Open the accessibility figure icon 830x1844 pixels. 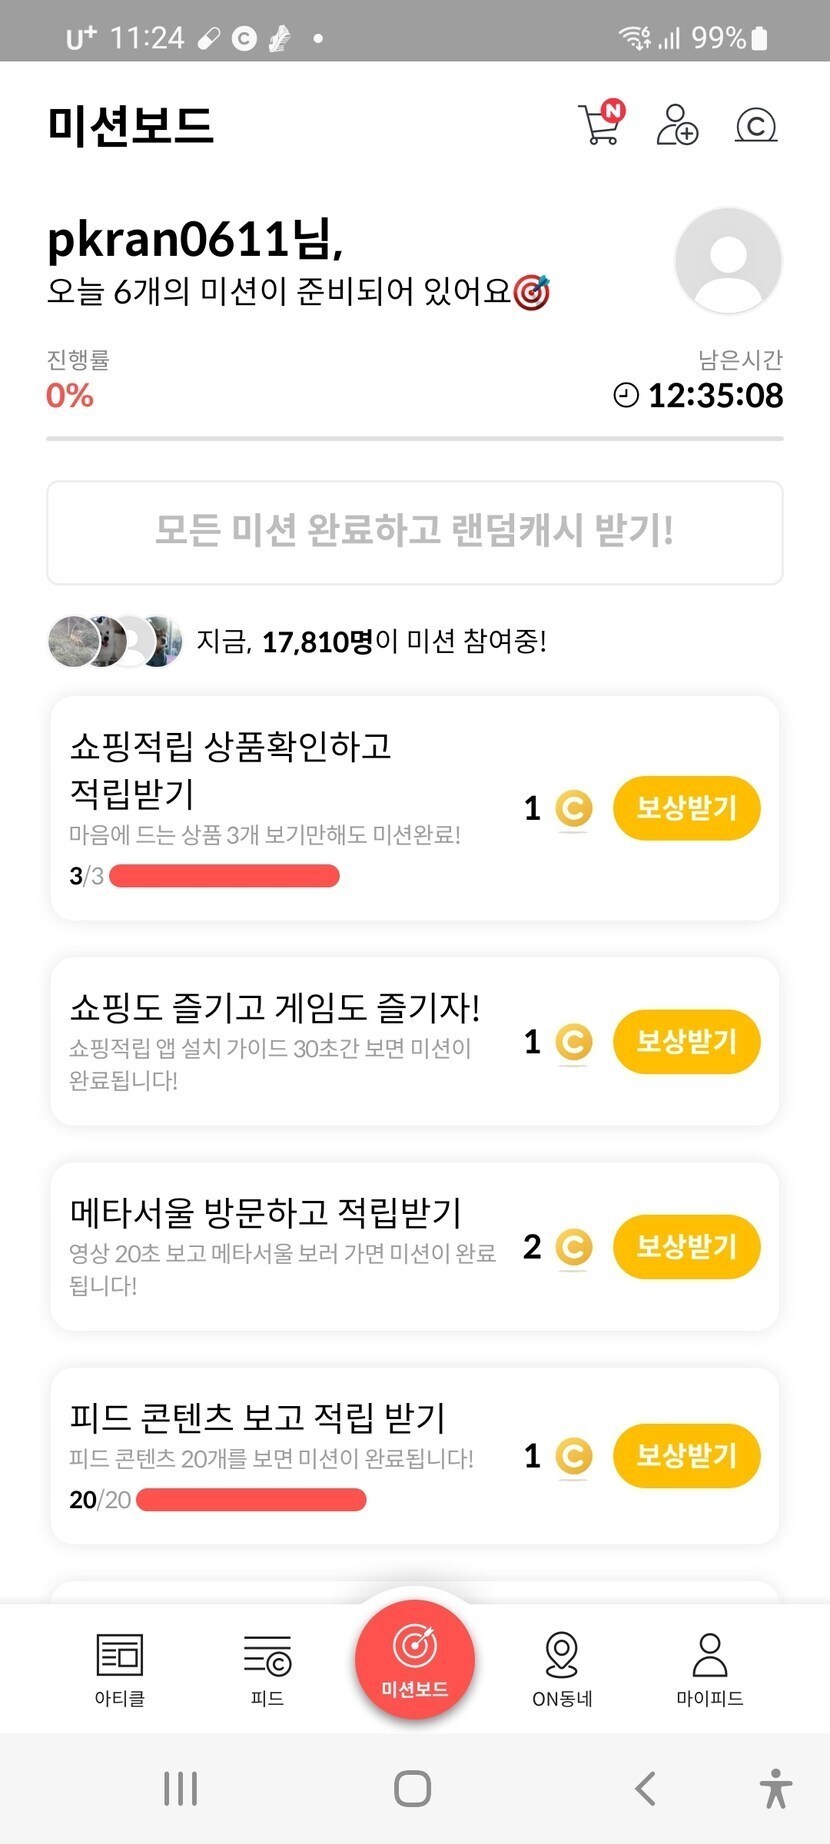click(x=775, y=1789)
